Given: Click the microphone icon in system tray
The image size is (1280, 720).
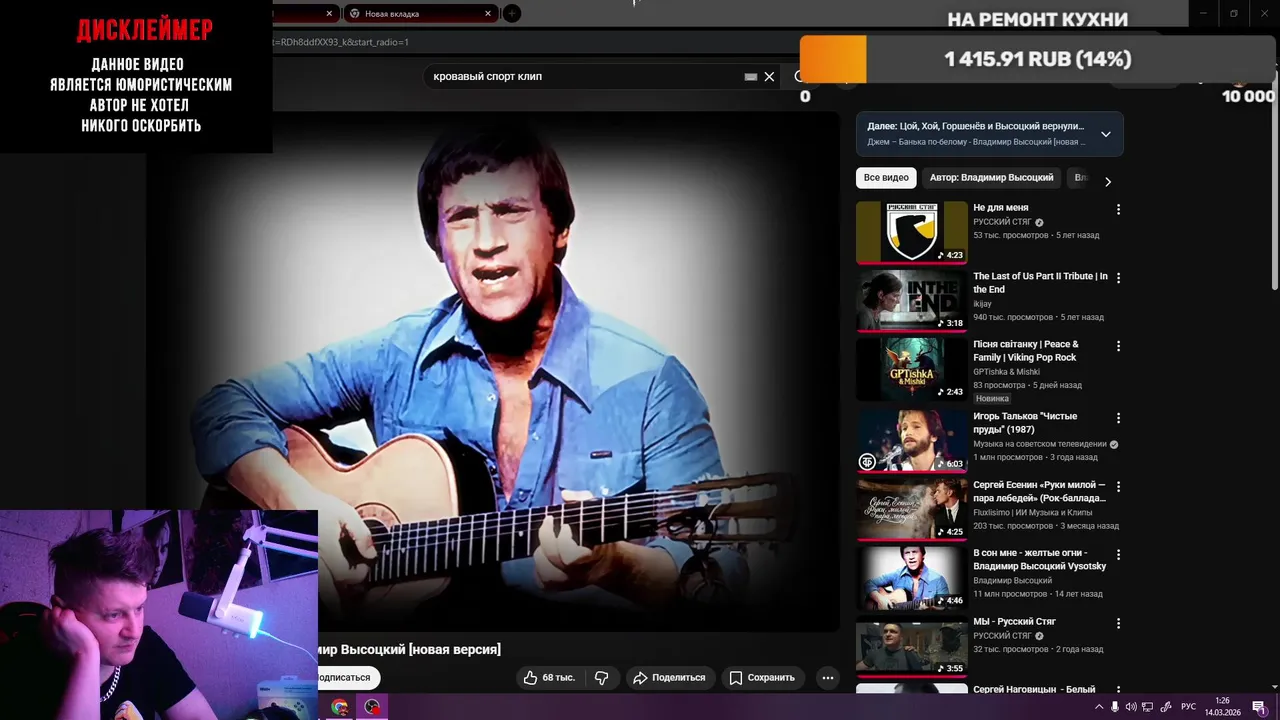Looking at the screenshot, I should [x=1115, y=707].
